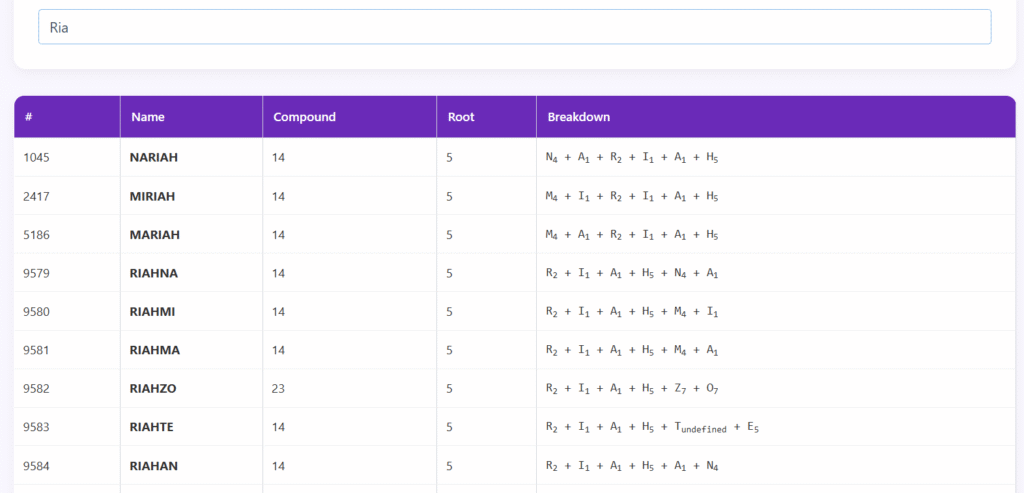Click the Root column header
The image size is (1024, 493).
[x=461, y=117]
